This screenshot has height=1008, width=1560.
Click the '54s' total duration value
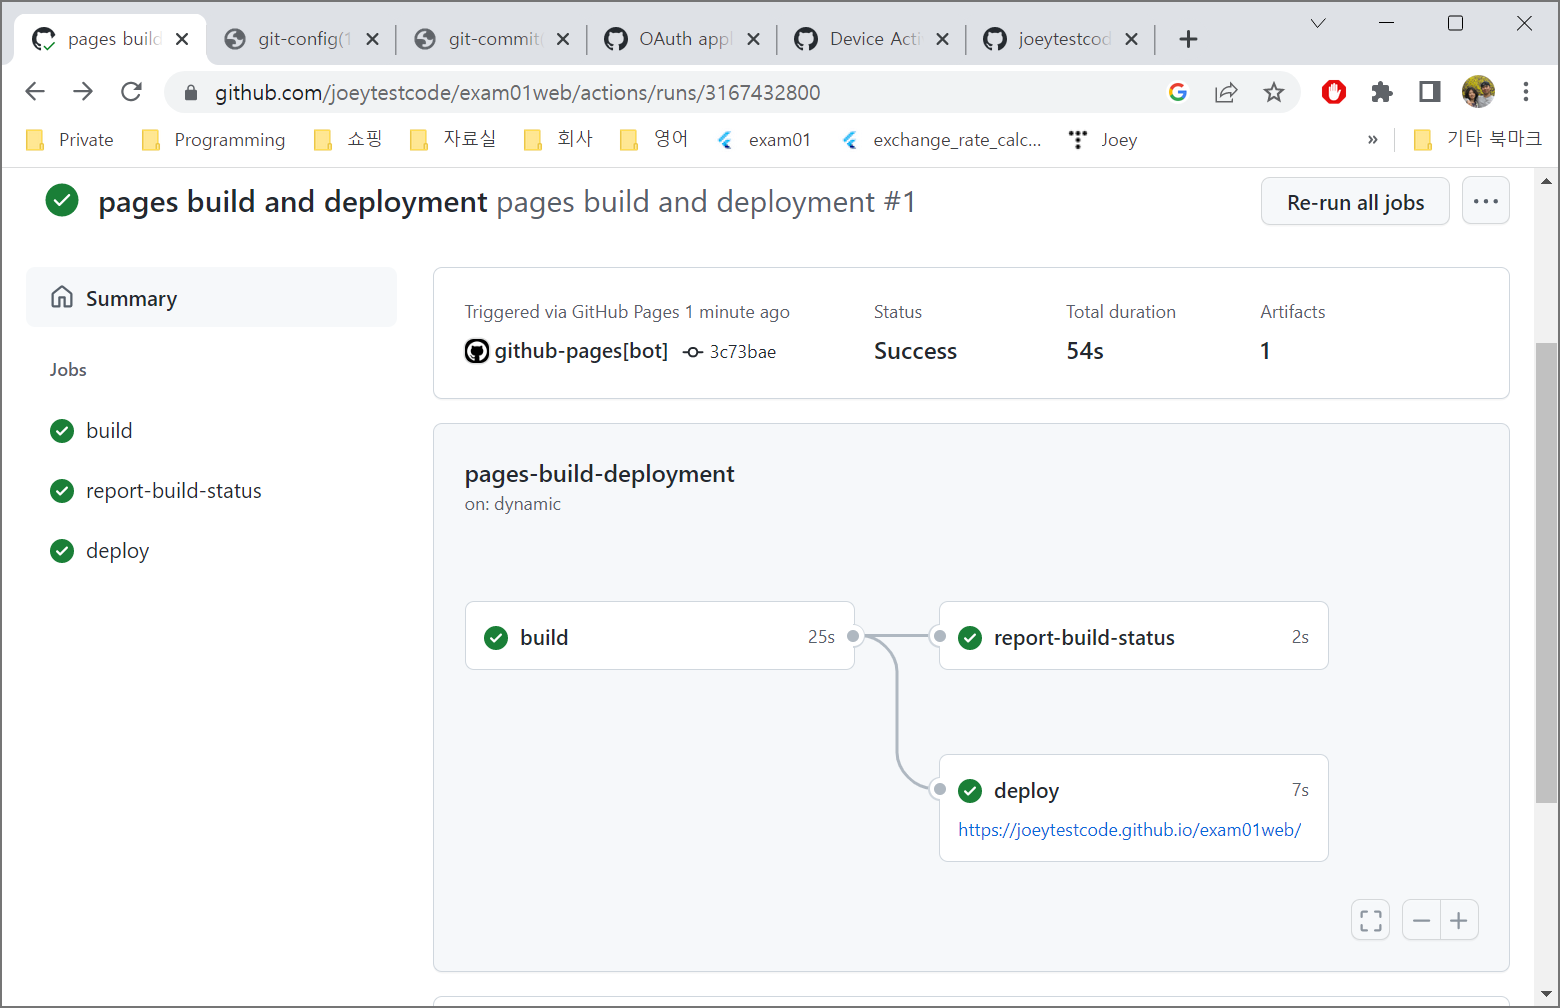(x=1085, y=351)
